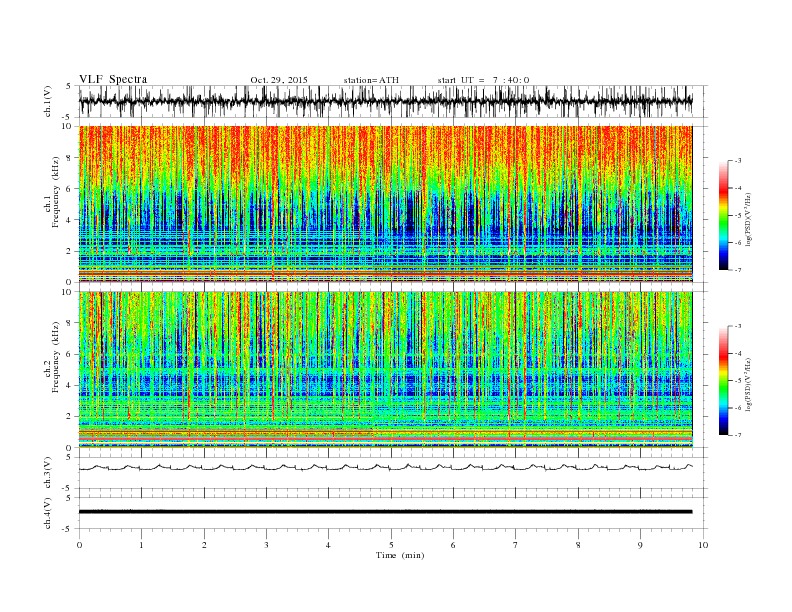This screenshot has width=792, height=612.
Task: Click the '4' minute tick label
Action: (x=328, y=545)
